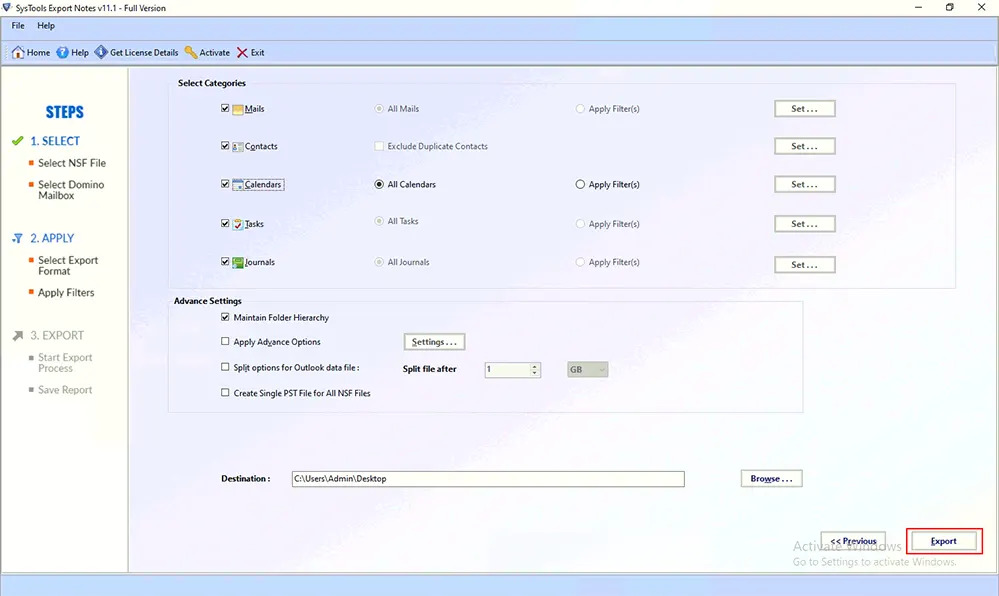Select Apply Filter(s) for Tasks
The image size is (999, 596).
[x=580, y=224]
